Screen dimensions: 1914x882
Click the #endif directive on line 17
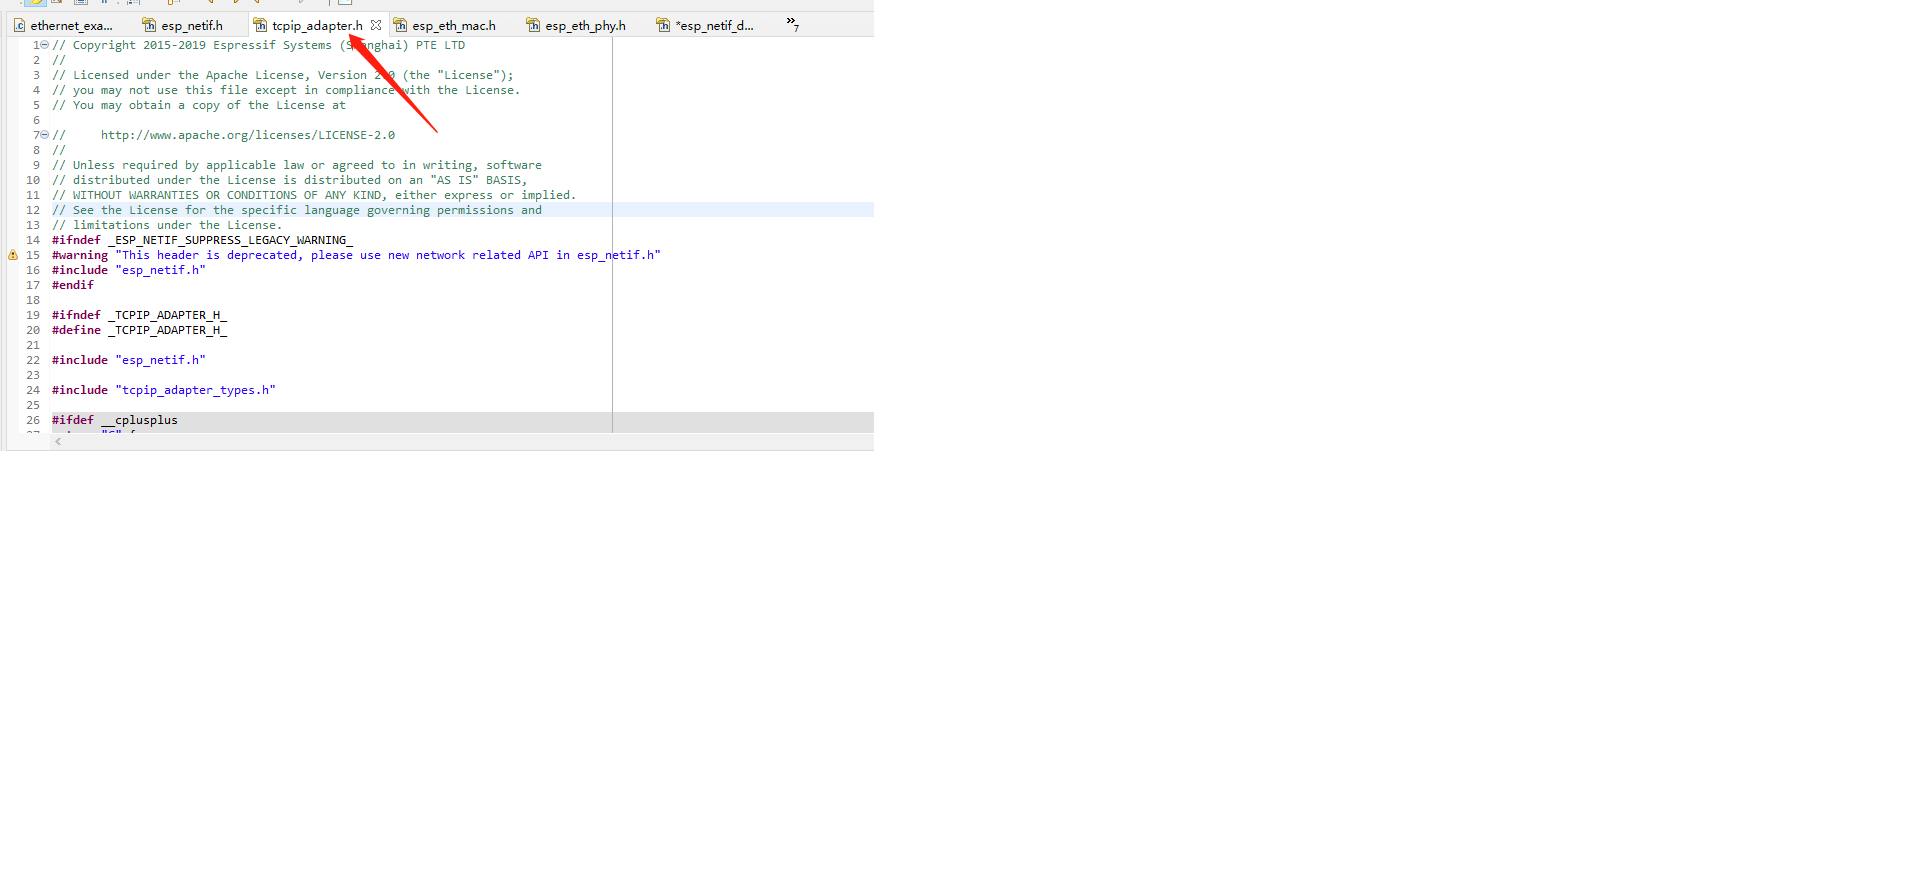pyautogui.click(x=73, y=285)
